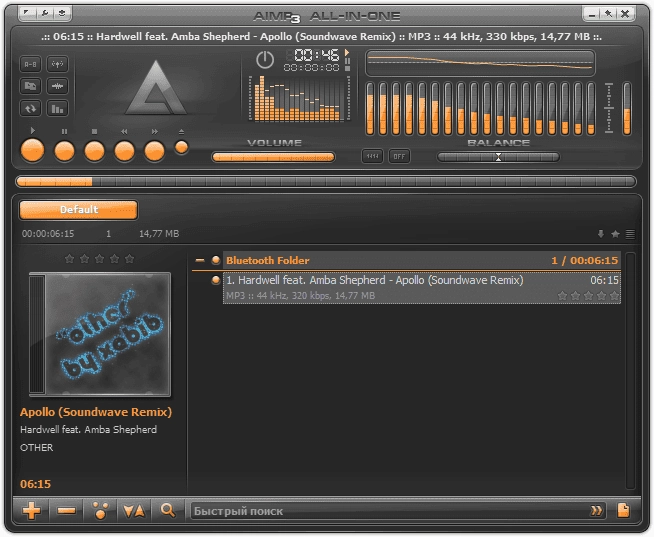Toggle the repeat playlist button
Screen dimensions: 654x537
click(30, 109)
